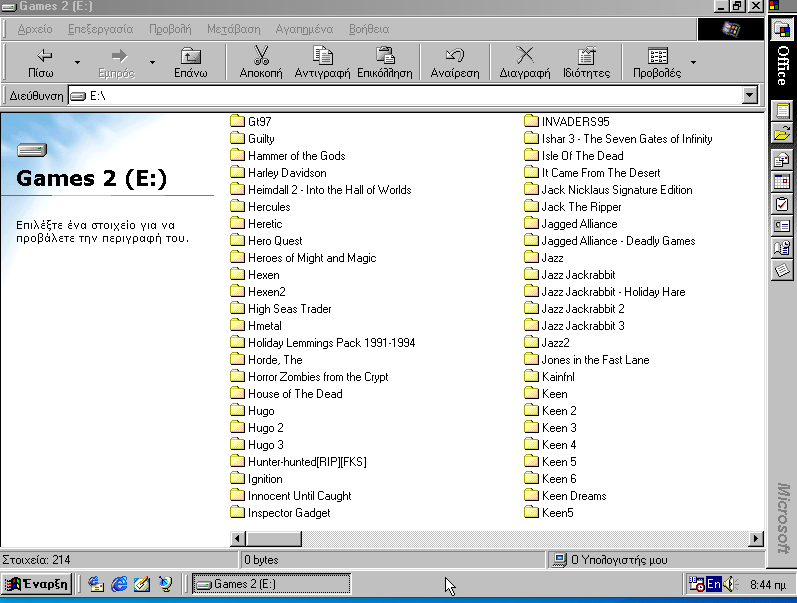Image resolution: width=797 pixels, height=603 pixels.
Task: Click the Undo (Αναίρεση) toolbar icon
Action: pos(454,62)
